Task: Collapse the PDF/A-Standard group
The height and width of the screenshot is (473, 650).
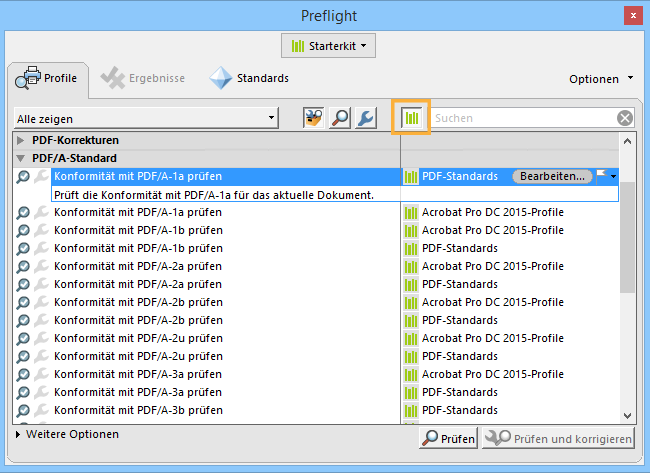Action: [x=21, y=158]
